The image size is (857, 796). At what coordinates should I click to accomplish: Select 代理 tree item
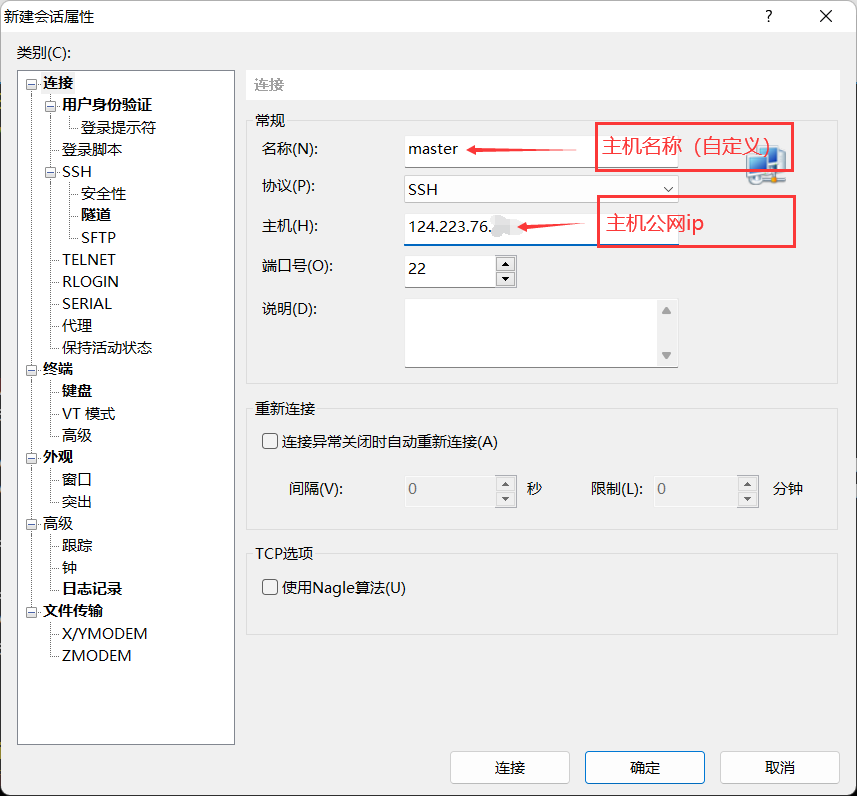[x=77, y=326]
